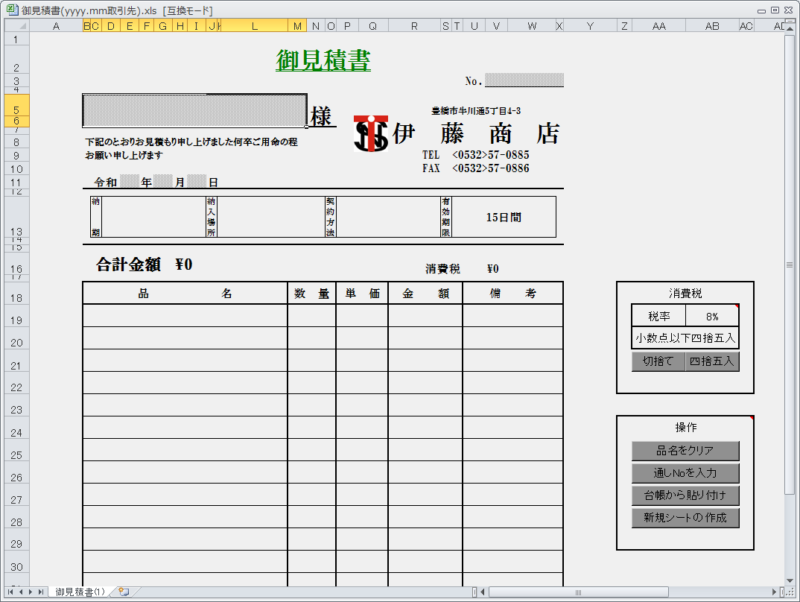The image size is (800, 602).
Task: Click the 御見積書 title text
Action: pos(323,60)
